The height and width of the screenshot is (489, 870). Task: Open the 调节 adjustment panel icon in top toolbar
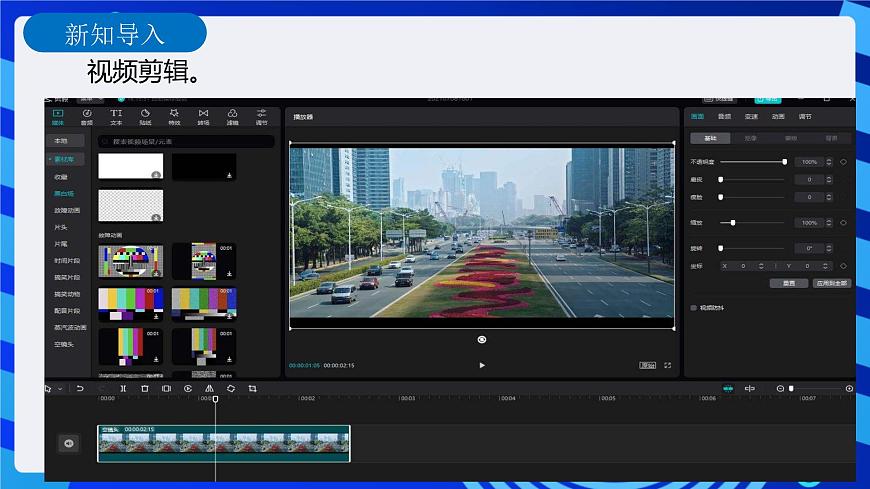[262, 117]
